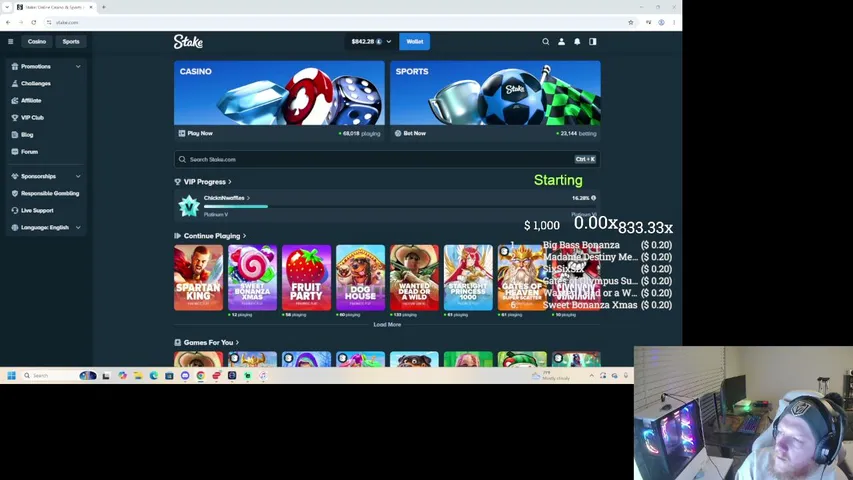
Task: Open the VIP Progress section
Action: coord(203,182)
